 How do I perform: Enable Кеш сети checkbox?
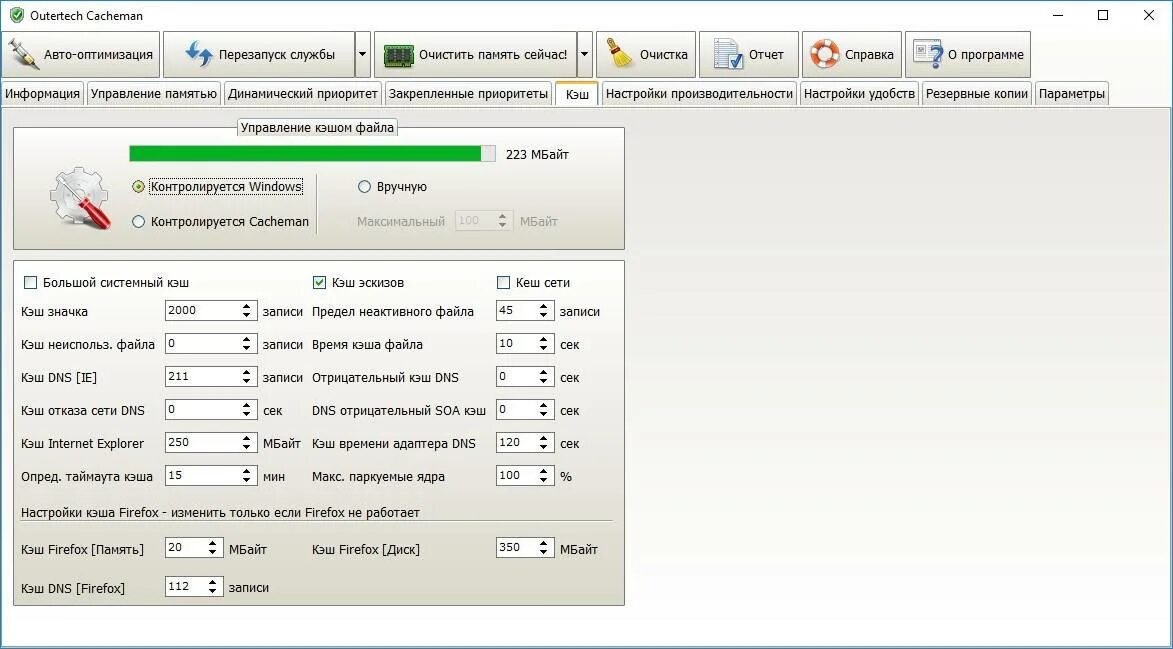tap(503, 283)
